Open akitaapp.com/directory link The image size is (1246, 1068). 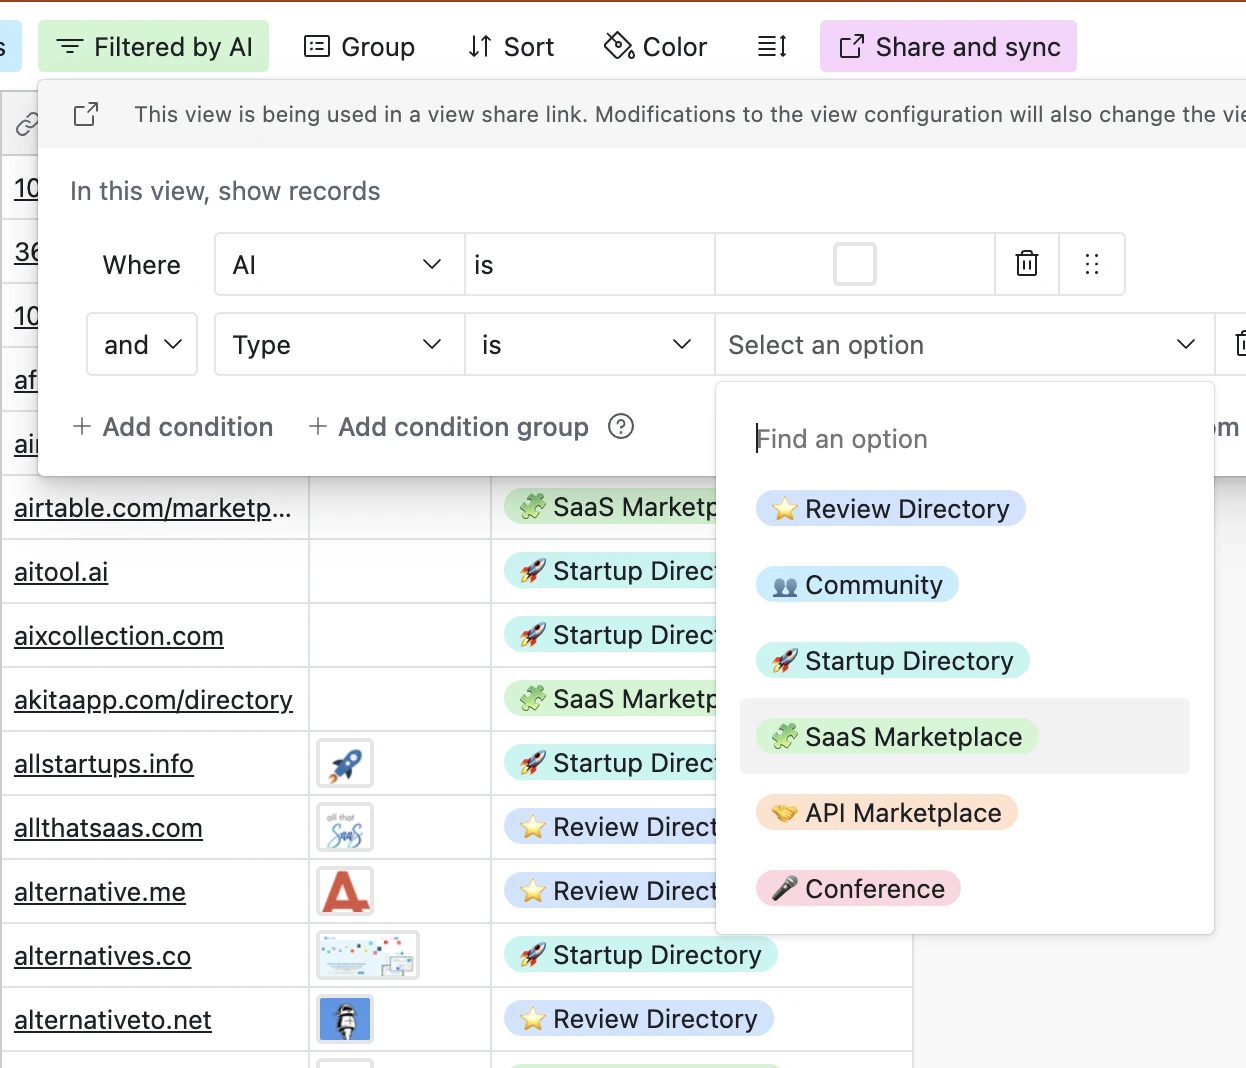[153, 700]
